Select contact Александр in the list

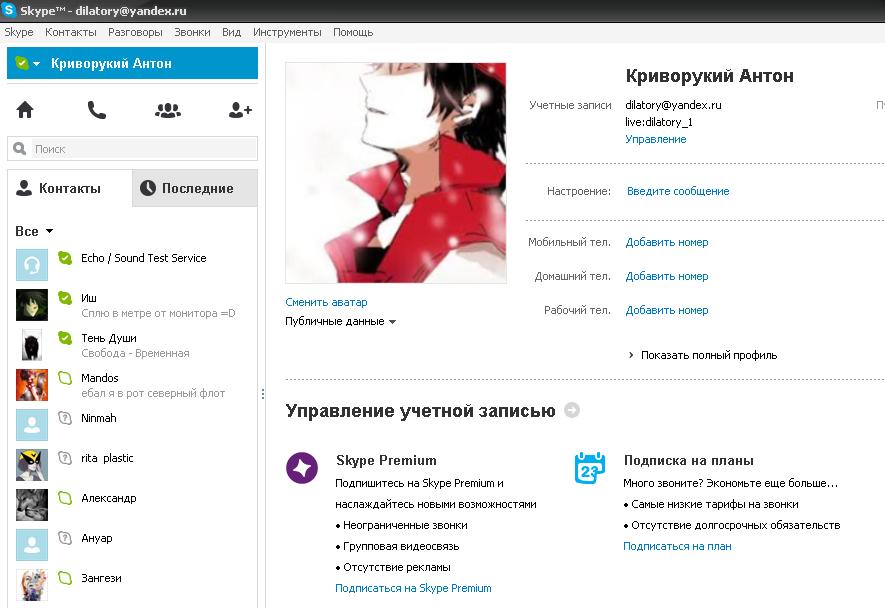133,505
